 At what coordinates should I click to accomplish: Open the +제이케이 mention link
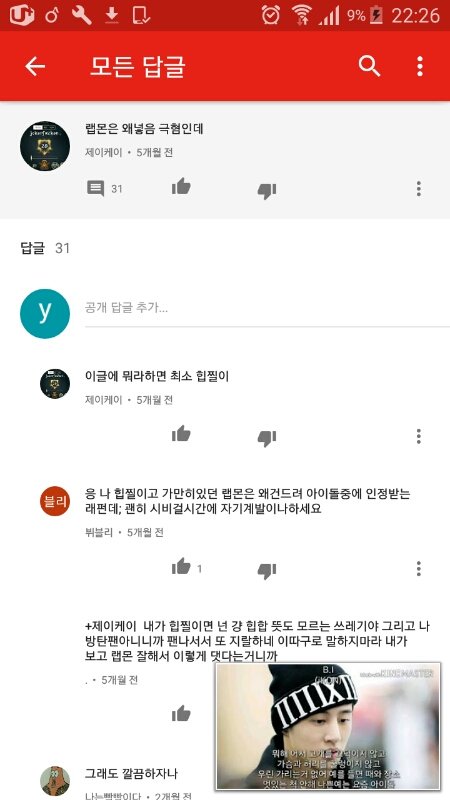[x=111, y=626]
